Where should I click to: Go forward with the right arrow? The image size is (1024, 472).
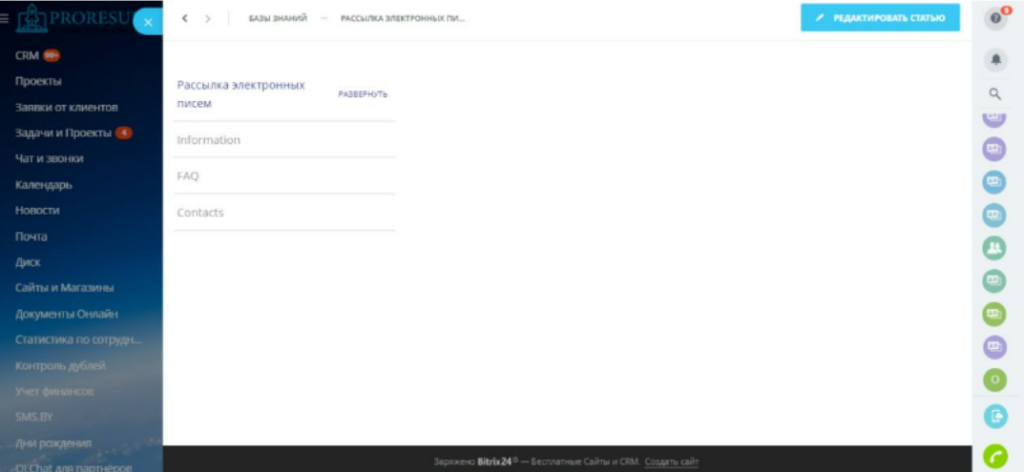tap(208, 18)
